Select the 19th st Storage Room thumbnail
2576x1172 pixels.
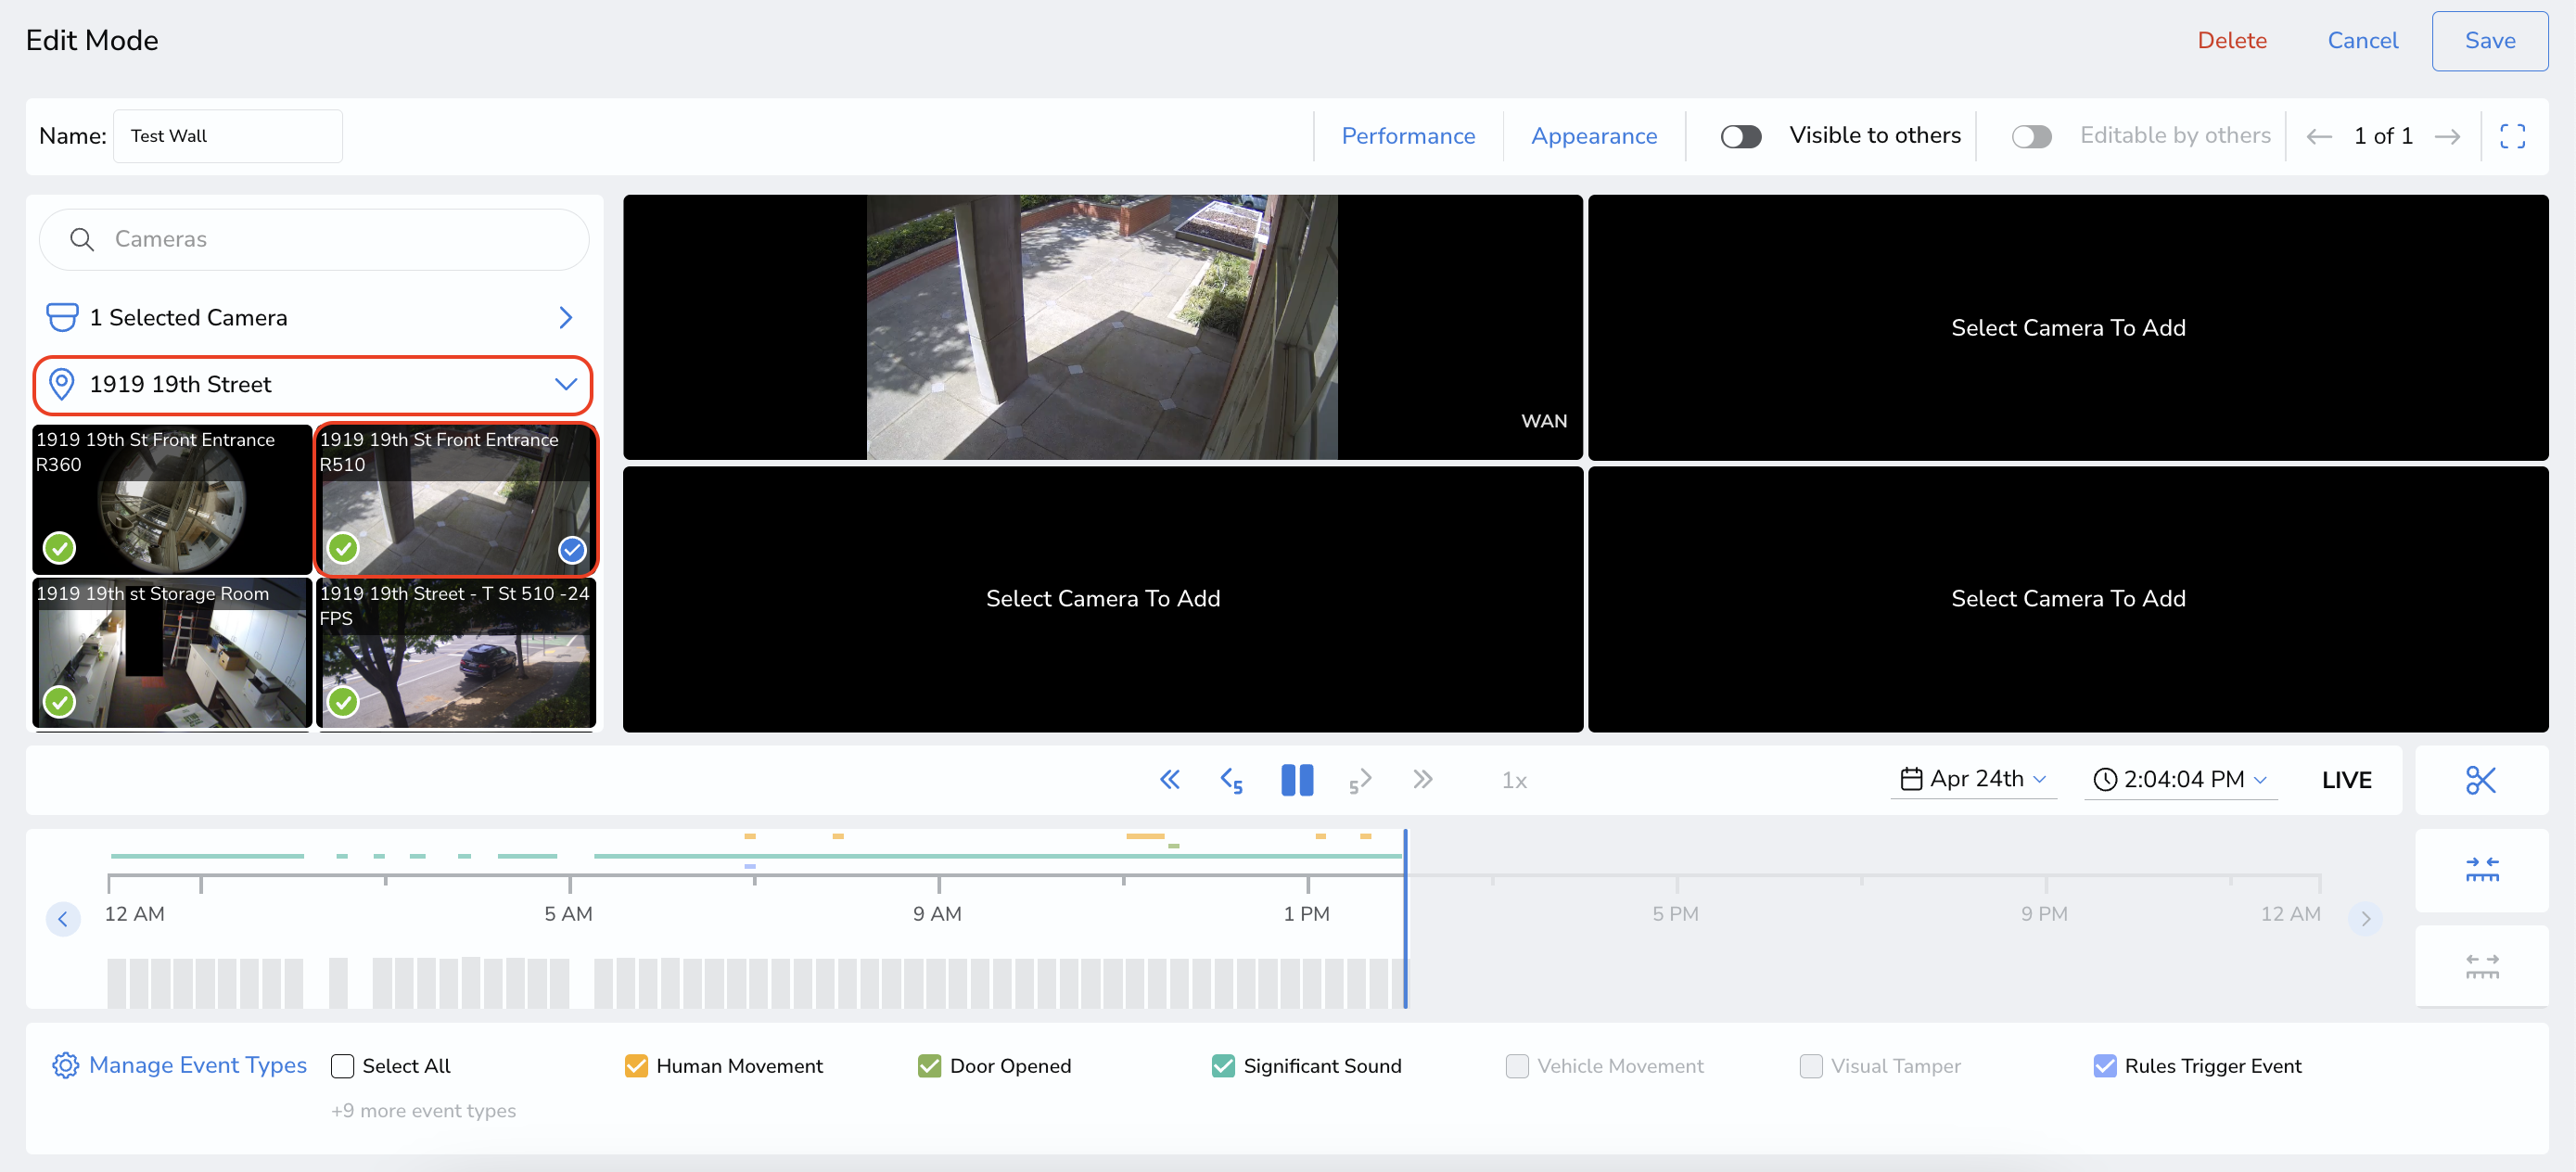click(x=172, y=653)
